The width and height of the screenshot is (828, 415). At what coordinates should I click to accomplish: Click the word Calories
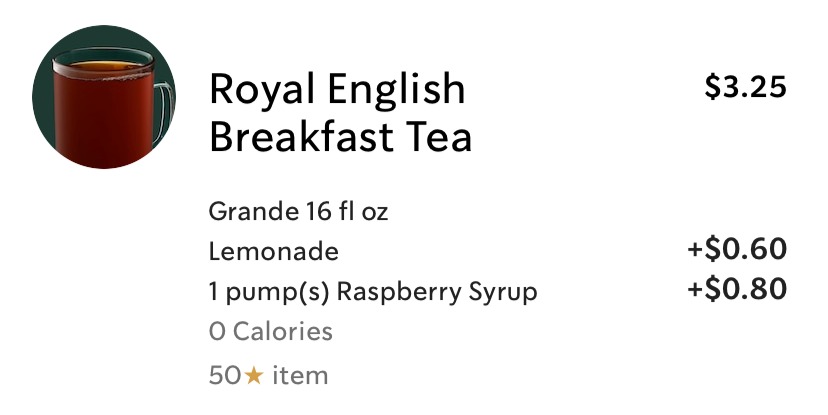284,332
